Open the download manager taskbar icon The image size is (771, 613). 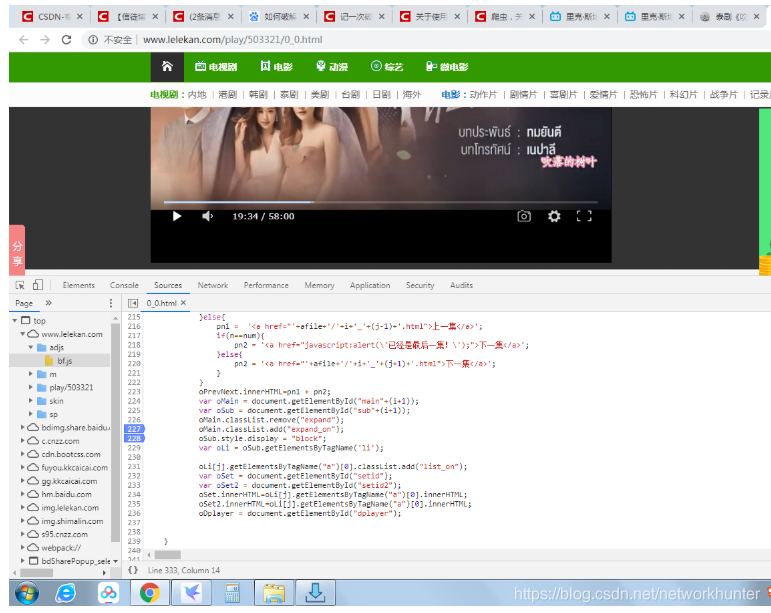point(315,593)
